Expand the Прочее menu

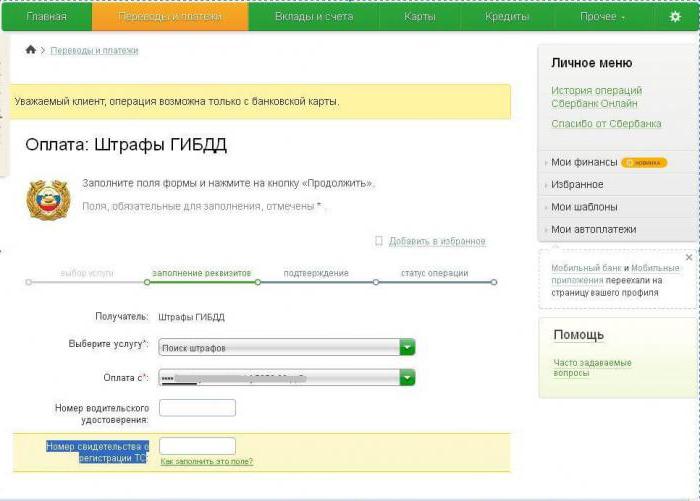pos(602,17)
